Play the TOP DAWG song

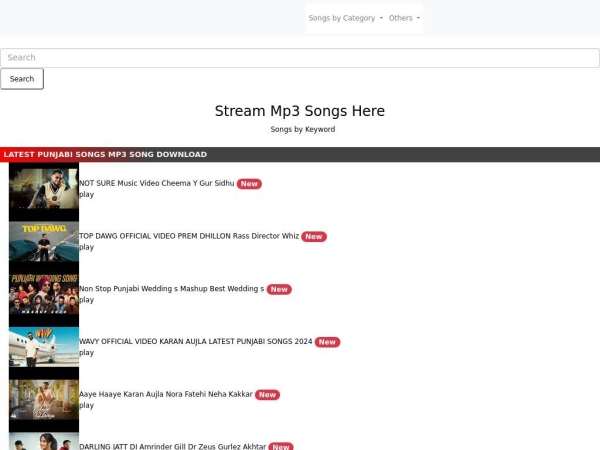(86, 247)
